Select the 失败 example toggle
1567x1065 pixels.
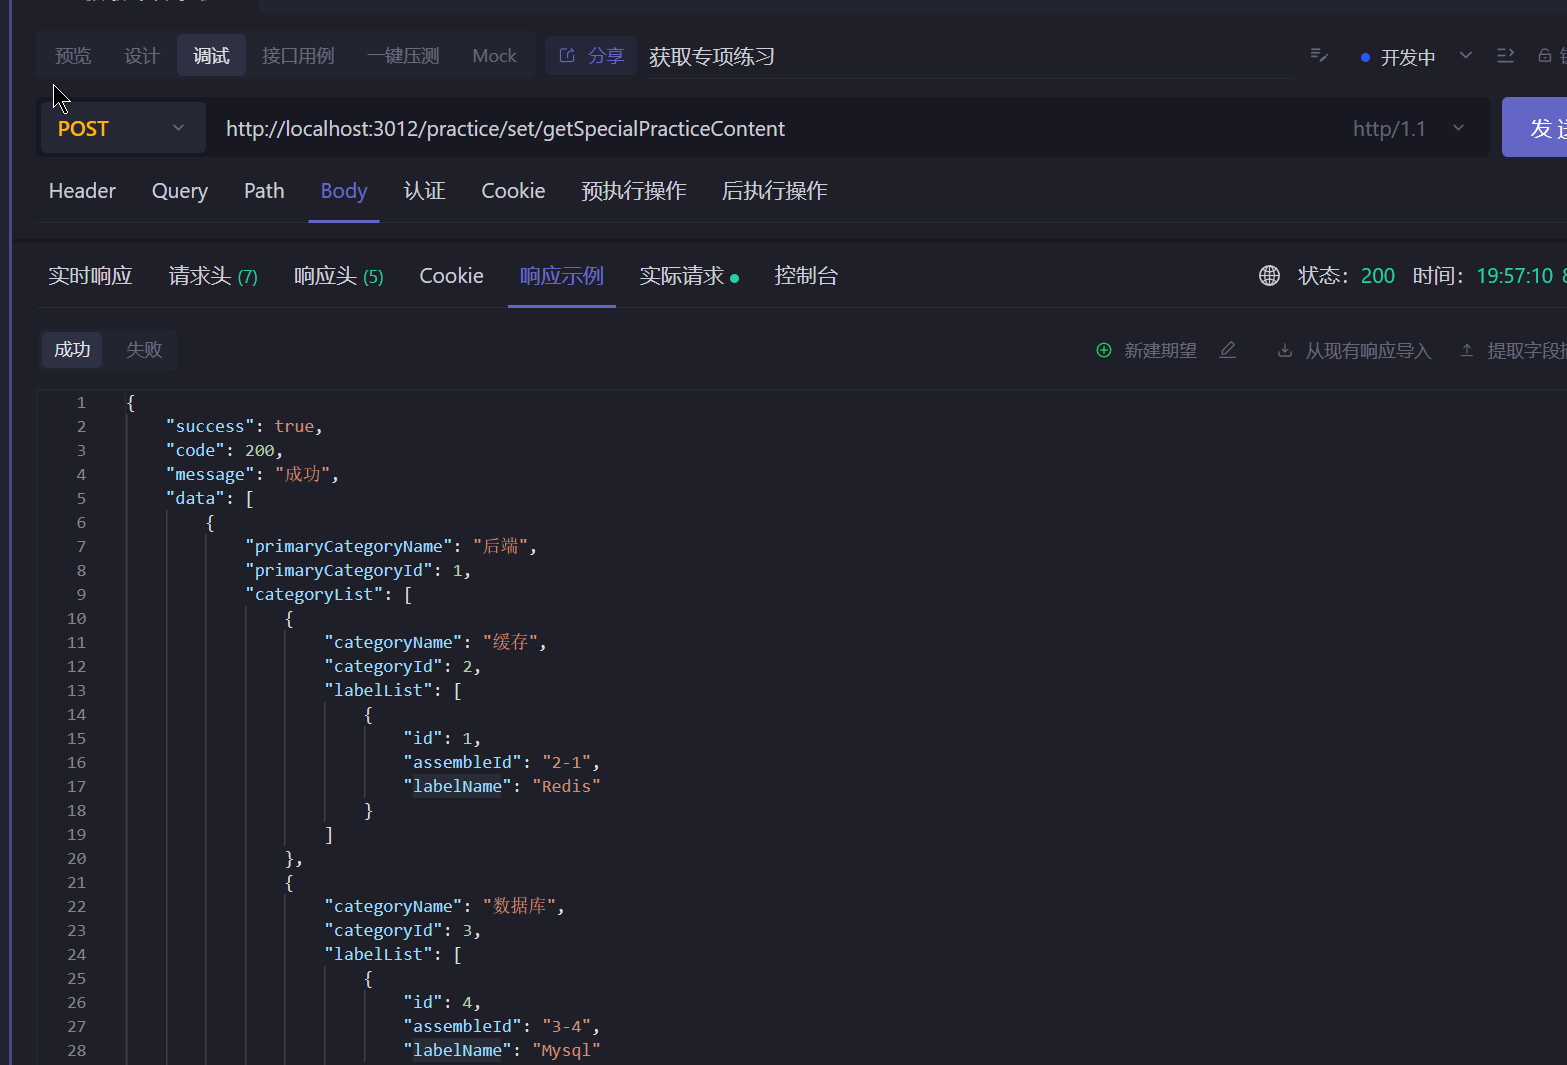(144, 350)
